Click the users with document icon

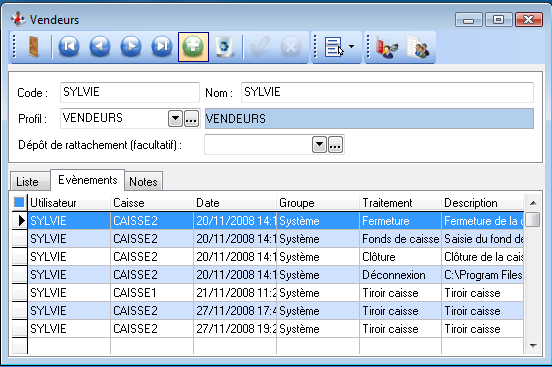pyautogui.click(x=418, y=47)
